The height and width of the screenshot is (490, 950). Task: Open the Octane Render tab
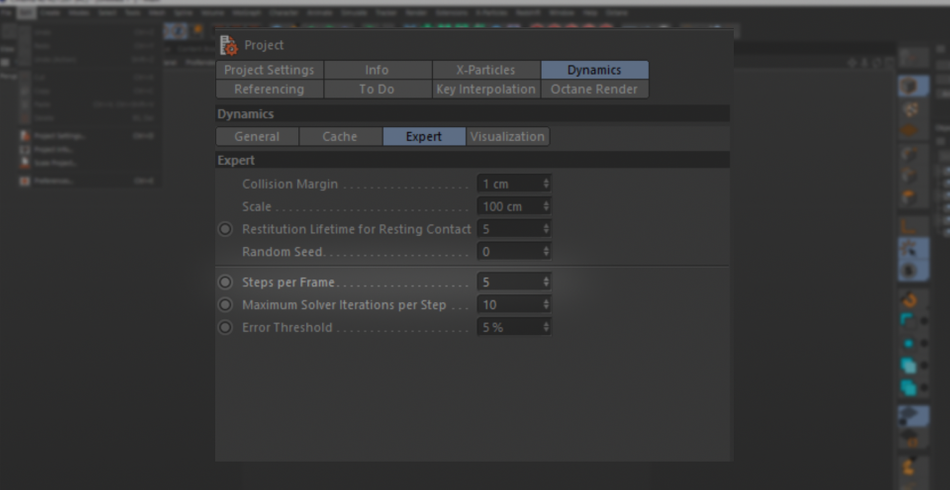coord(594,90)
